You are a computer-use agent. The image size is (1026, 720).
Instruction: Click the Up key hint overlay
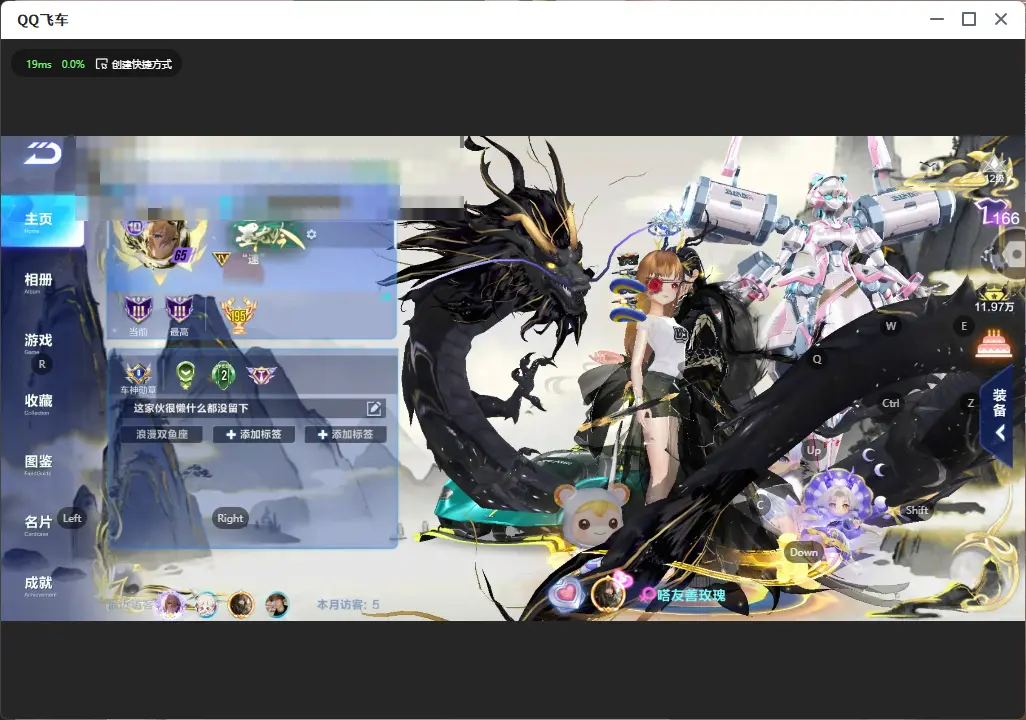(813, 450)
